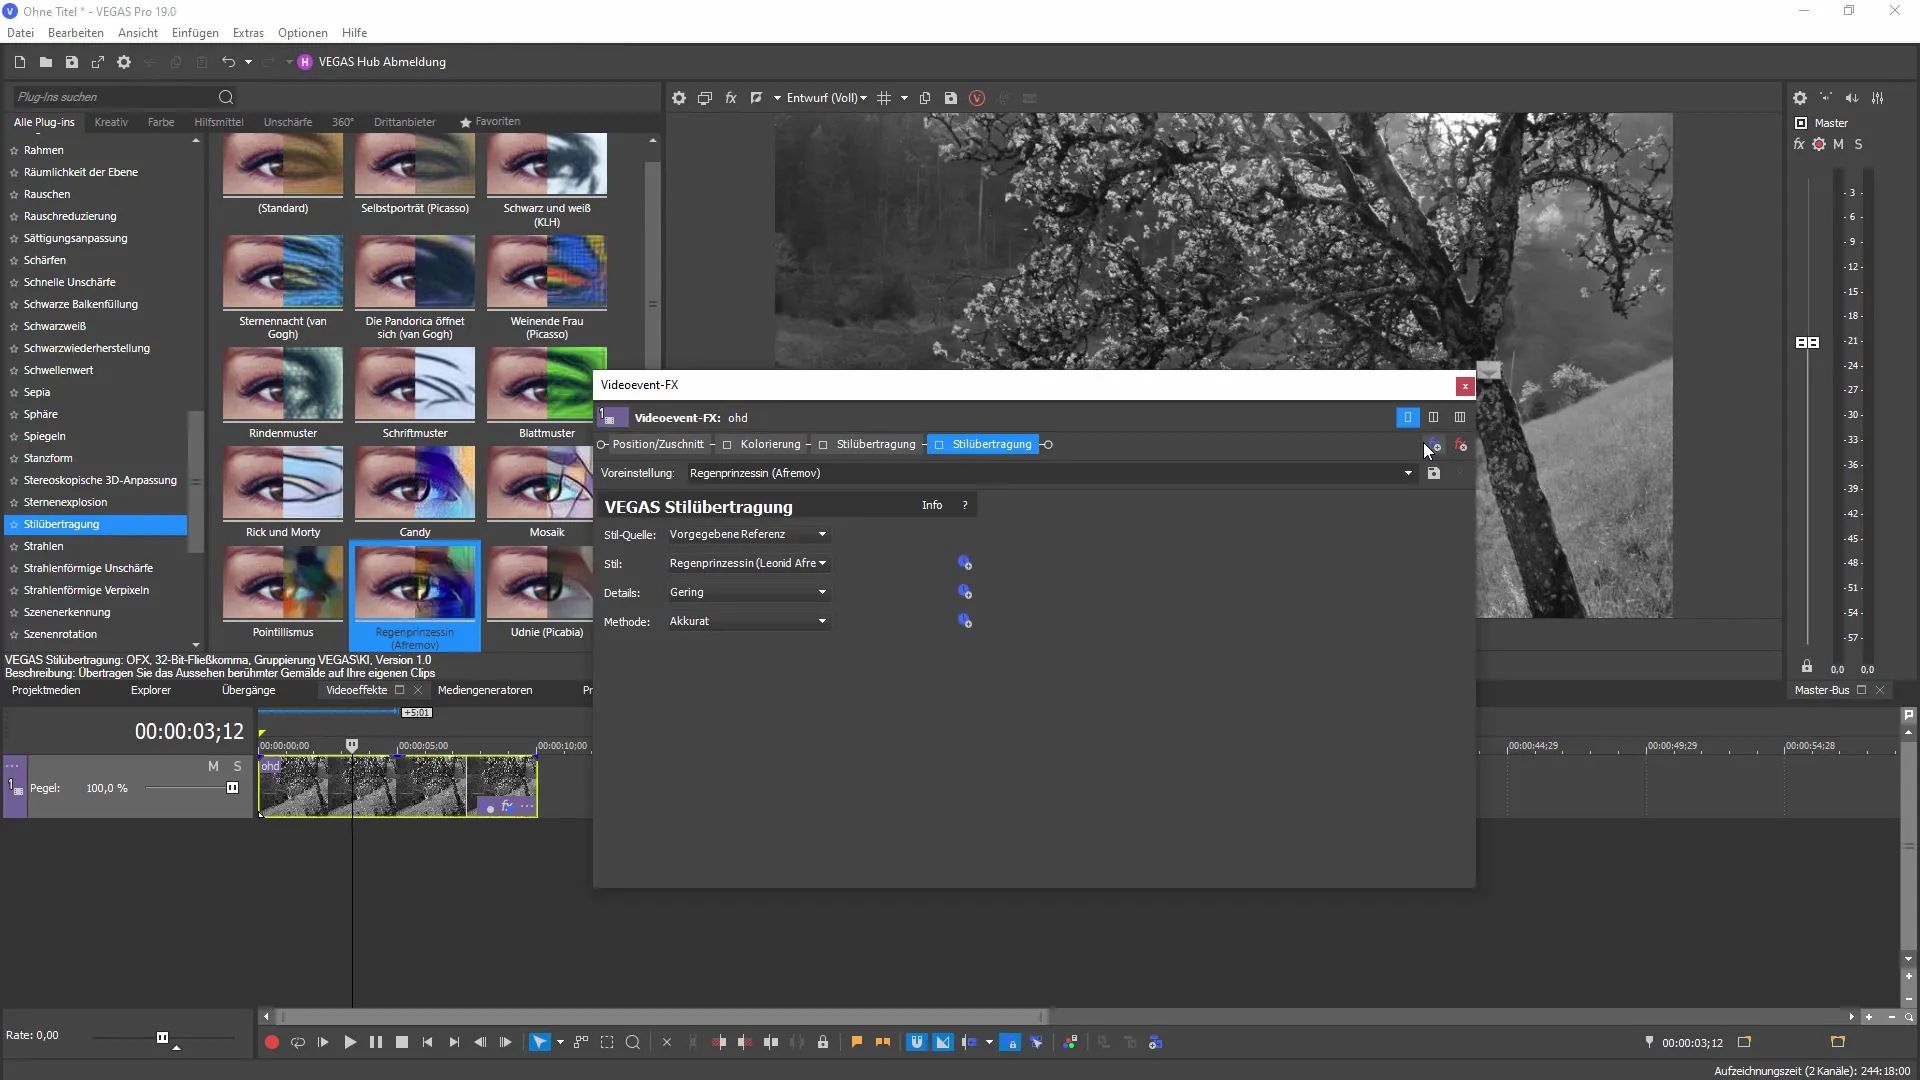Select the zoom magnifier tool

(633, 1042)
